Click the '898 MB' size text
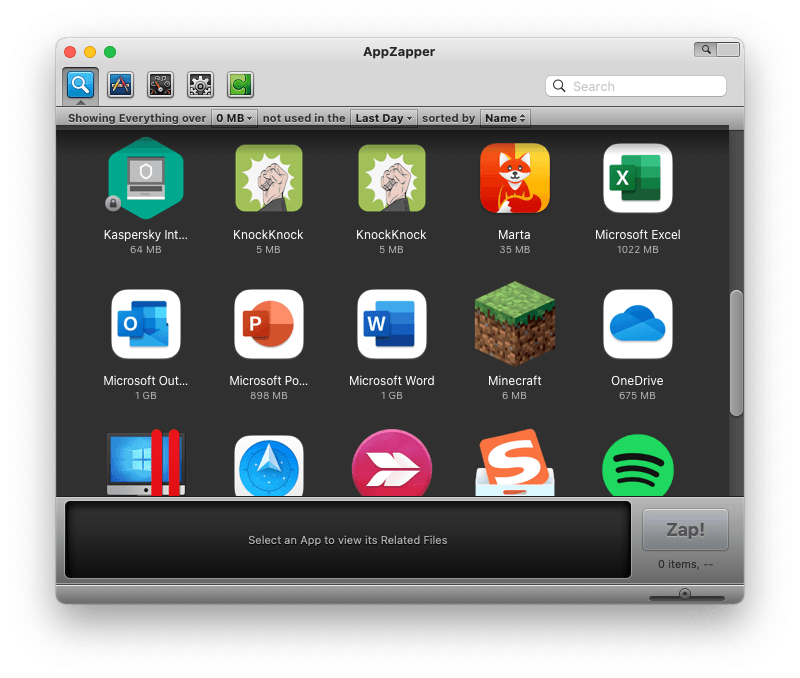The height and width of the screenshot is (678, 800). 268,395
